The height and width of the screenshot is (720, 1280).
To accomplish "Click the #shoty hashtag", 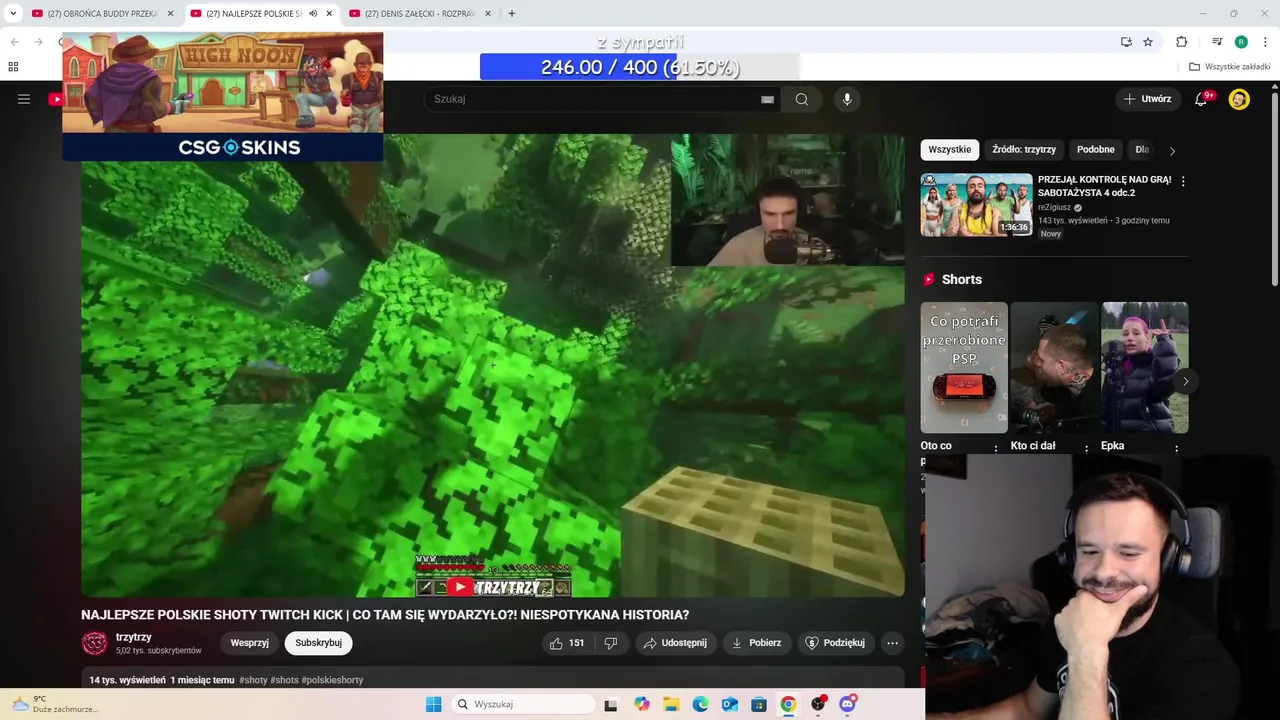I will (253, 680).
